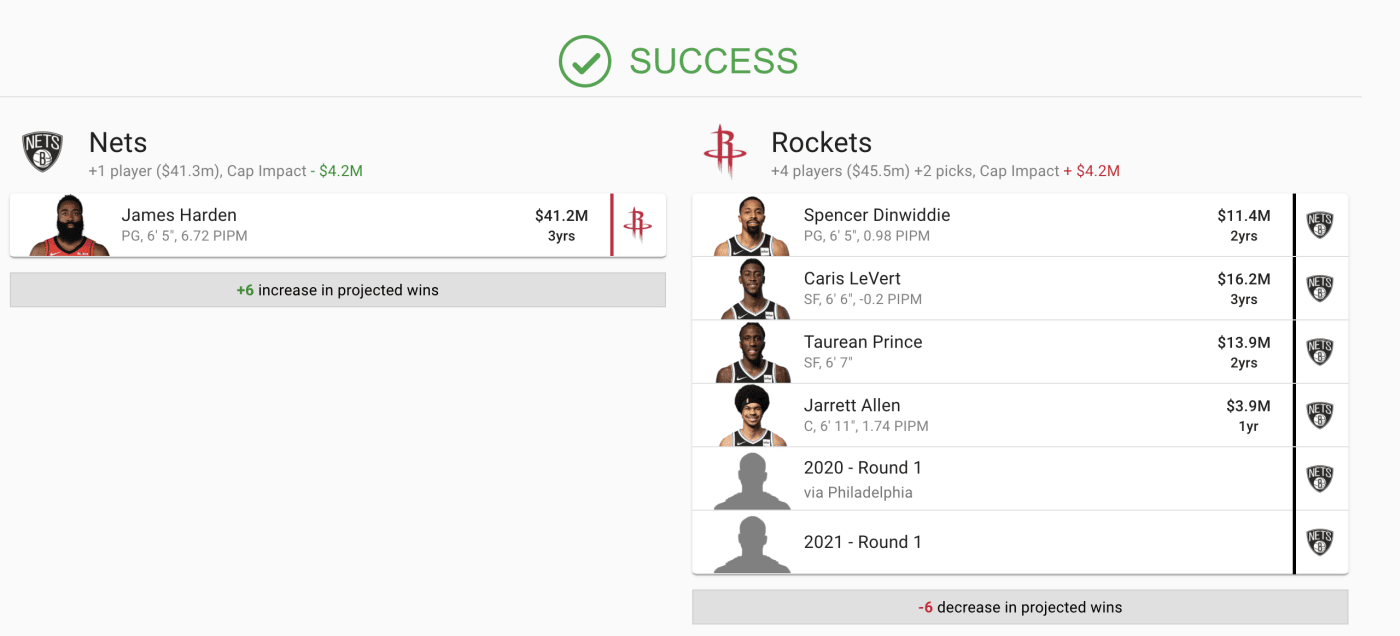Click the Nets logo on Spencer Dinwiddie's row
The image size is (1400, 636).
tap(1322, 224)
